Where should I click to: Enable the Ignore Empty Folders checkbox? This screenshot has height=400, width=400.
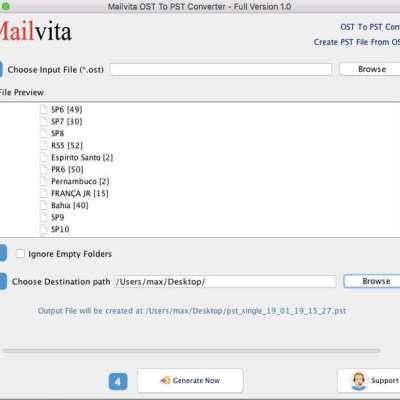click(x=20, y=254)
